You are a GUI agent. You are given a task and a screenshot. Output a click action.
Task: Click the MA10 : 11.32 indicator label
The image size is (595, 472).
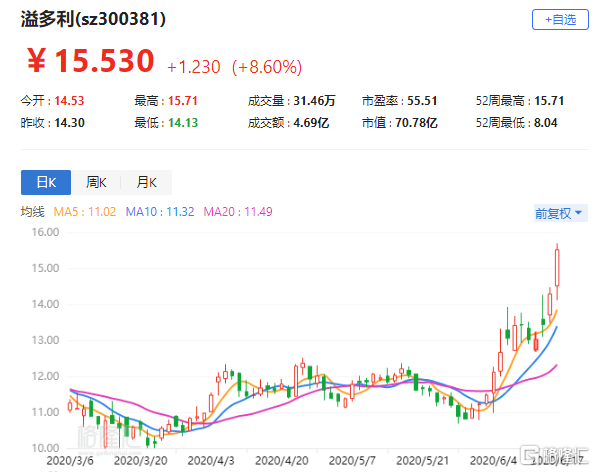click(160, 211)
